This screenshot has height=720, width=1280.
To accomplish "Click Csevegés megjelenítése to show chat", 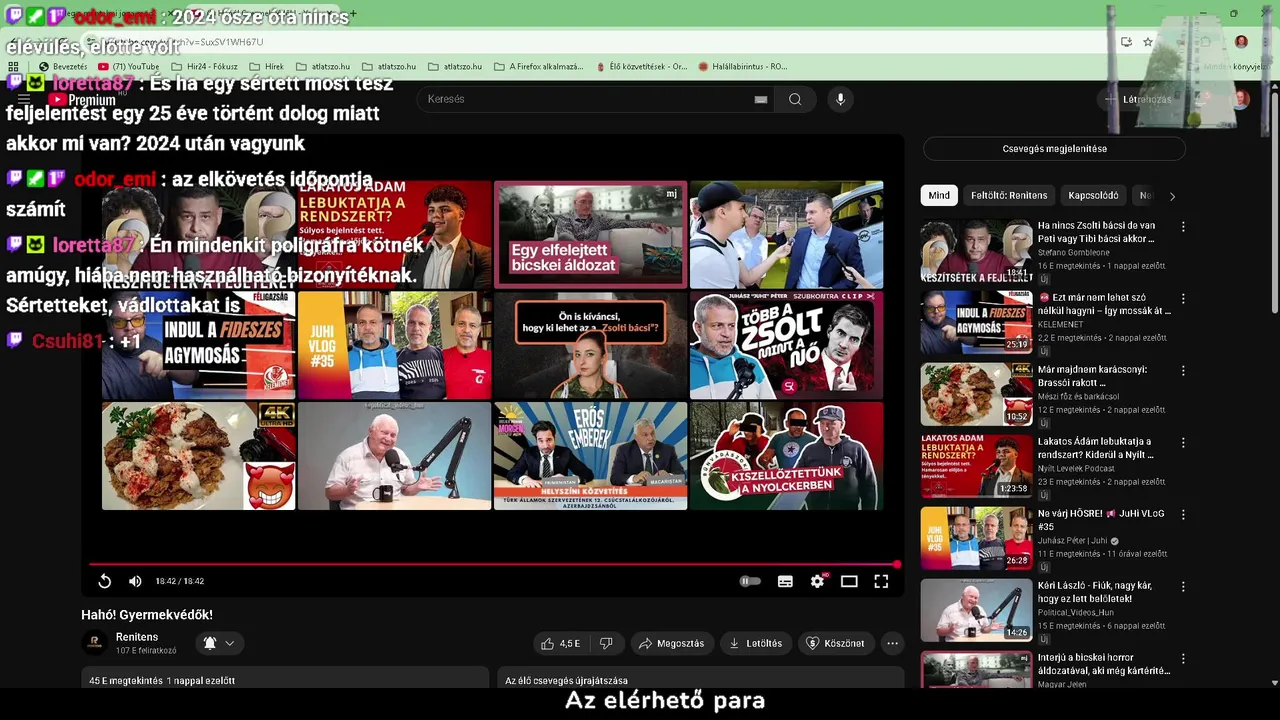I will tap(1054, 149).
